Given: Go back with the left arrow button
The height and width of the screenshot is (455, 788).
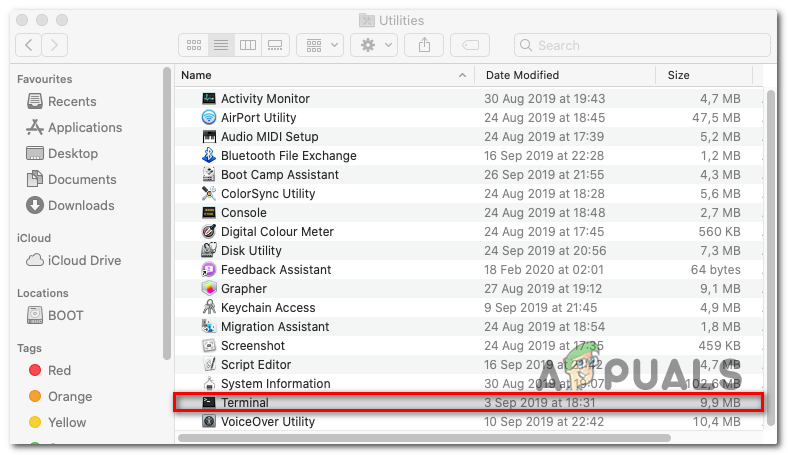Looking at the screenshot, I should 29,45.
